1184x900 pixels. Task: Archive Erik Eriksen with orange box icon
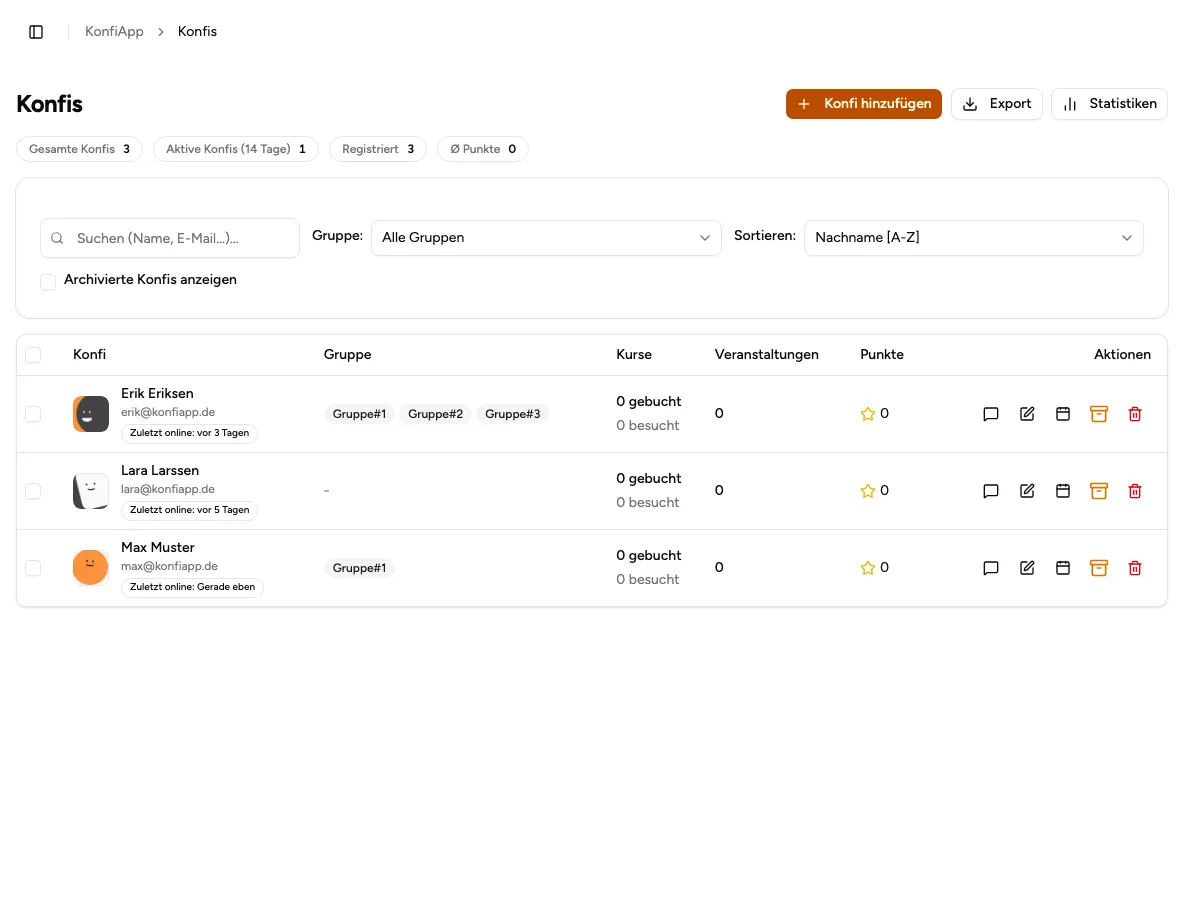(1099, 414)
